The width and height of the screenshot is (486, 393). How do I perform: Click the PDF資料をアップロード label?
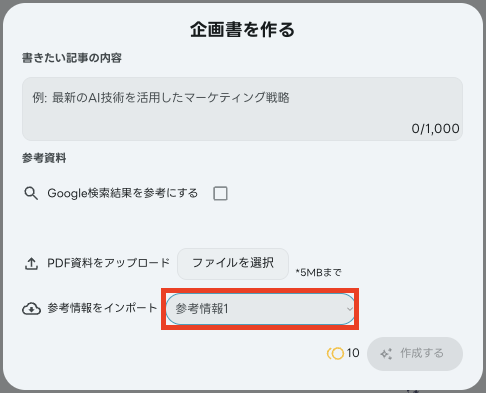[x=109, y=263]
